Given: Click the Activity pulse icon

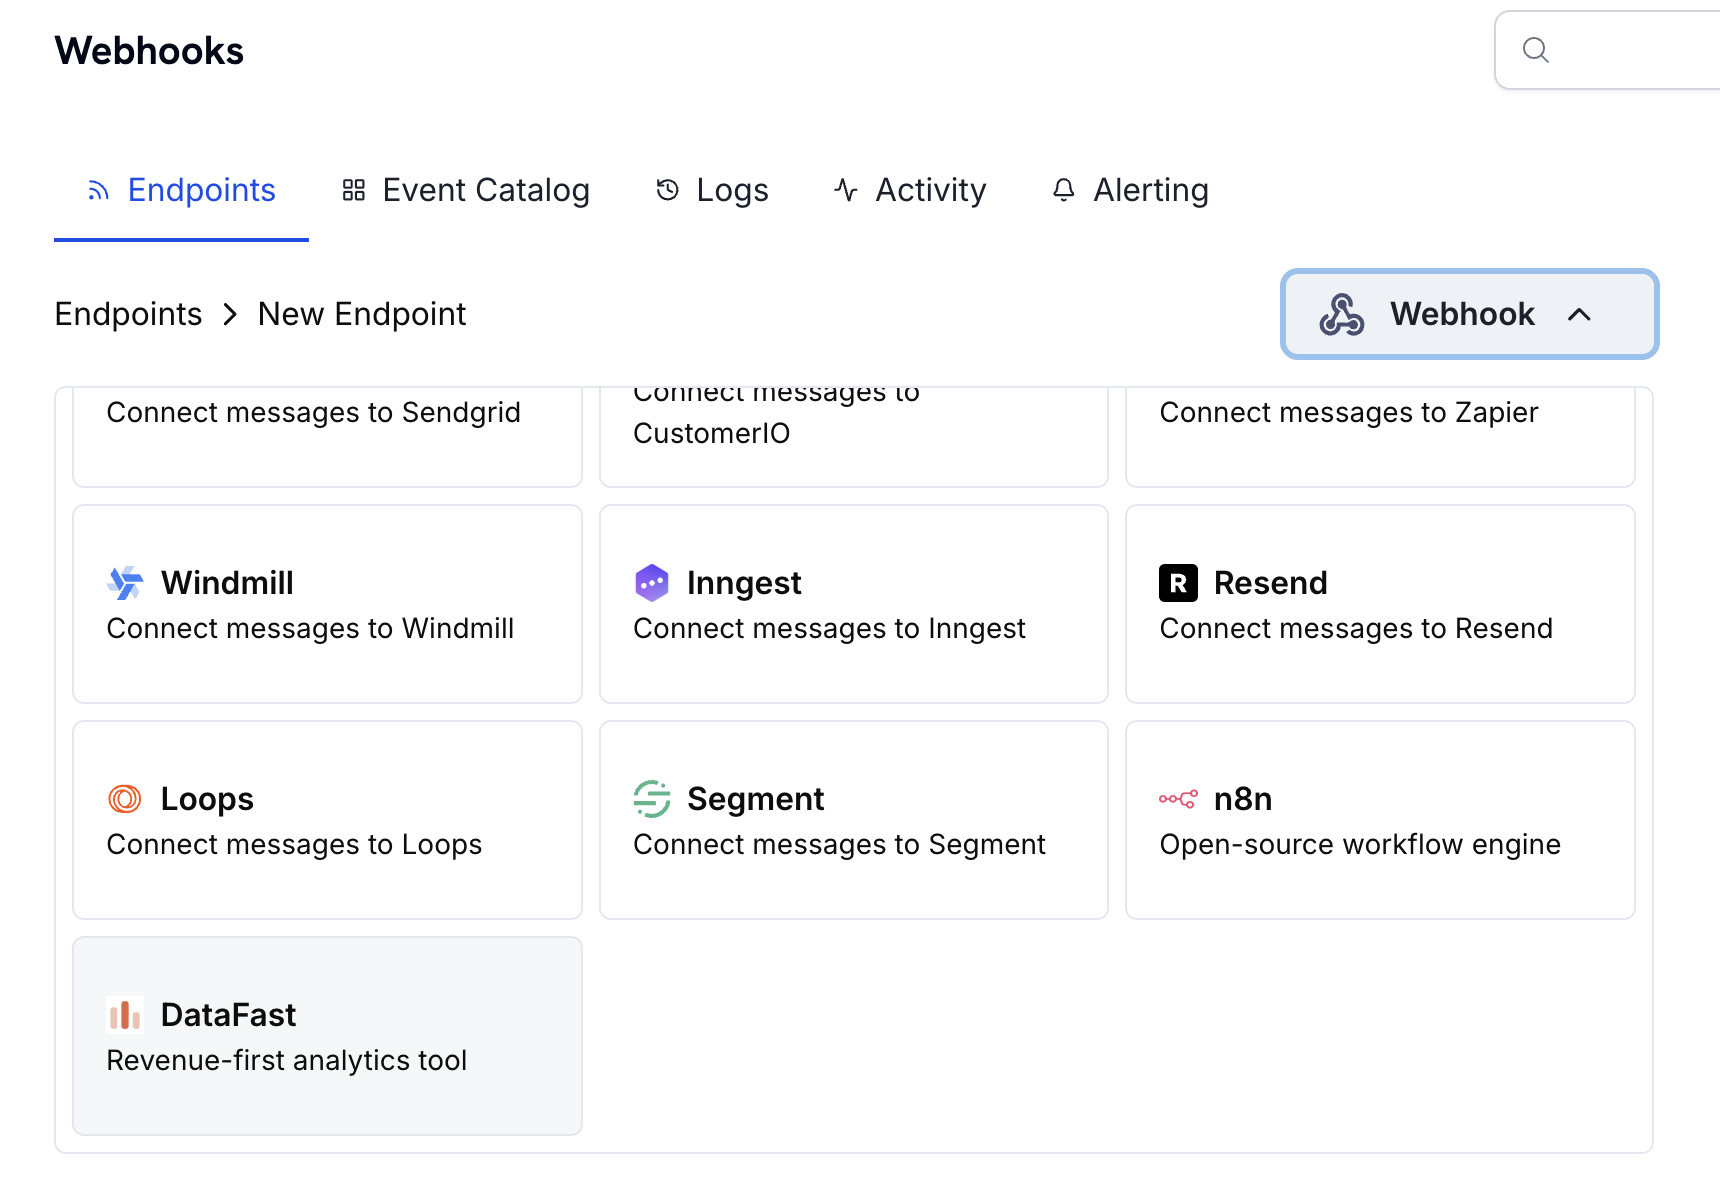Looking at the screenshot, I should point(845,189).
